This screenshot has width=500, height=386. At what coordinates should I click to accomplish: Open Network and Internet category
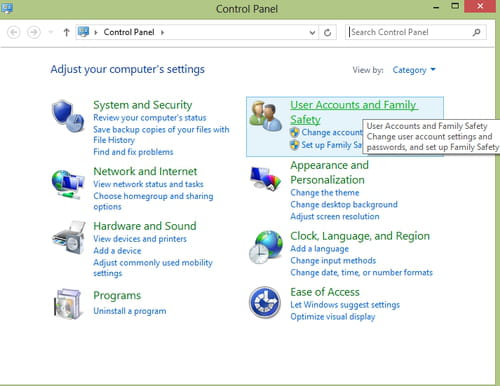(145, 171)
